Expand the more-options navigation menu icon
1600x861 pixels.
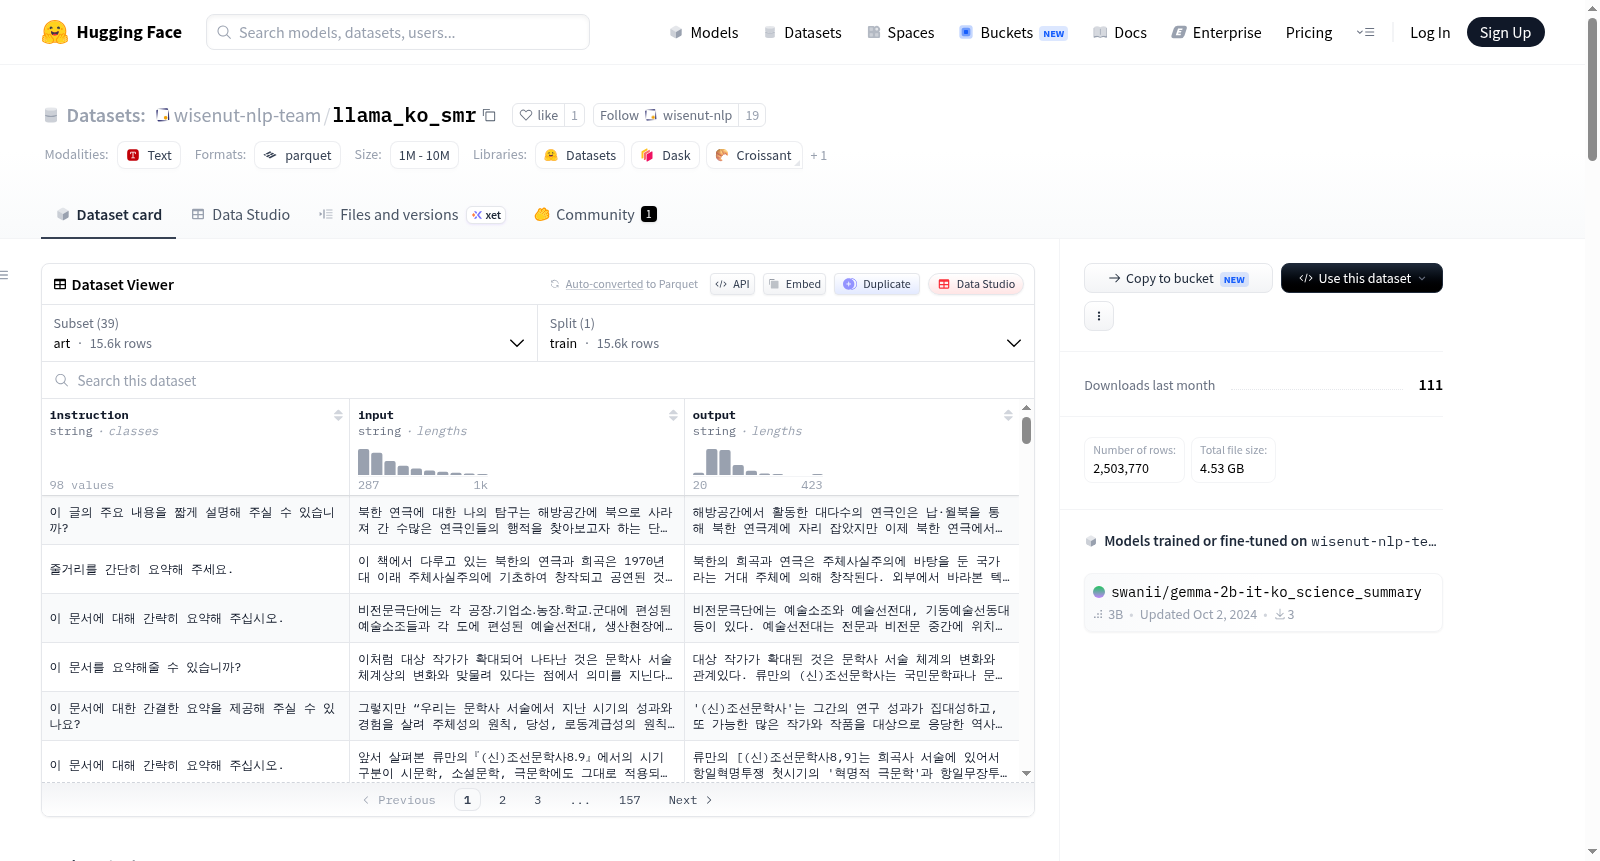tap(1365, 32)
